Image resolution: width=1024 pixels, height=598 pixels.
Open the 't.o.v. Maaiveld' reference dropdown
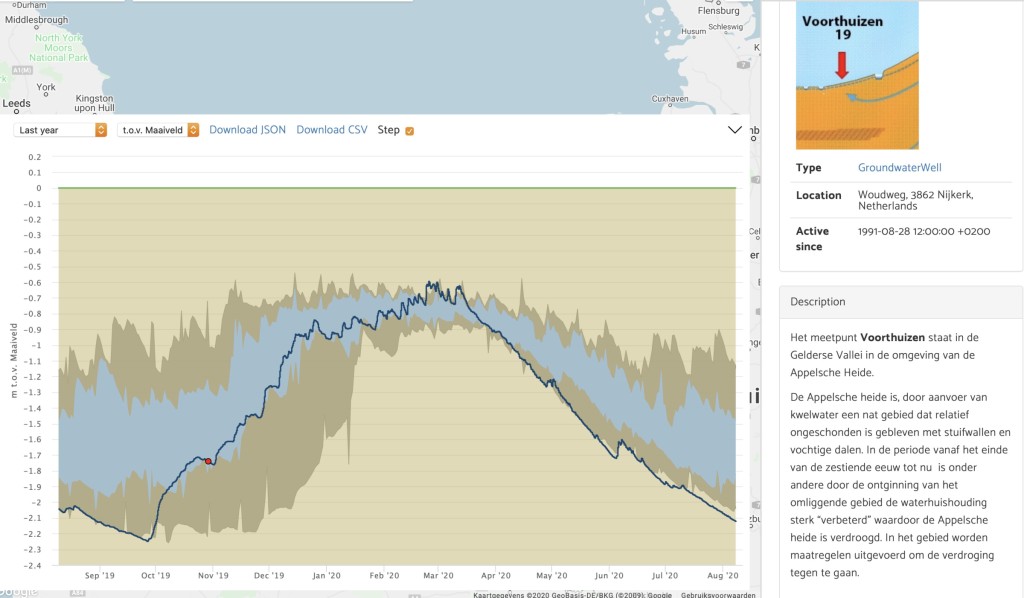(158, 130)
